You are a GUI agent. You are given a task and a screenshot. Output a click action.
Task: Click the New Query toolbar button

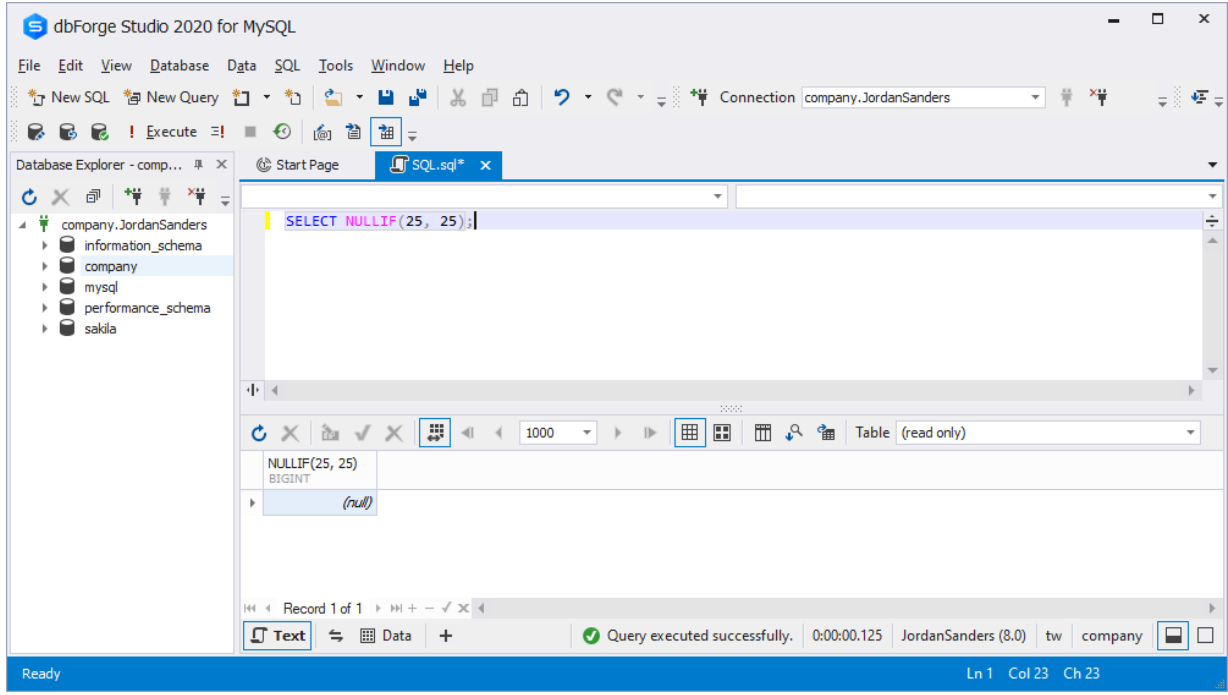171,97
